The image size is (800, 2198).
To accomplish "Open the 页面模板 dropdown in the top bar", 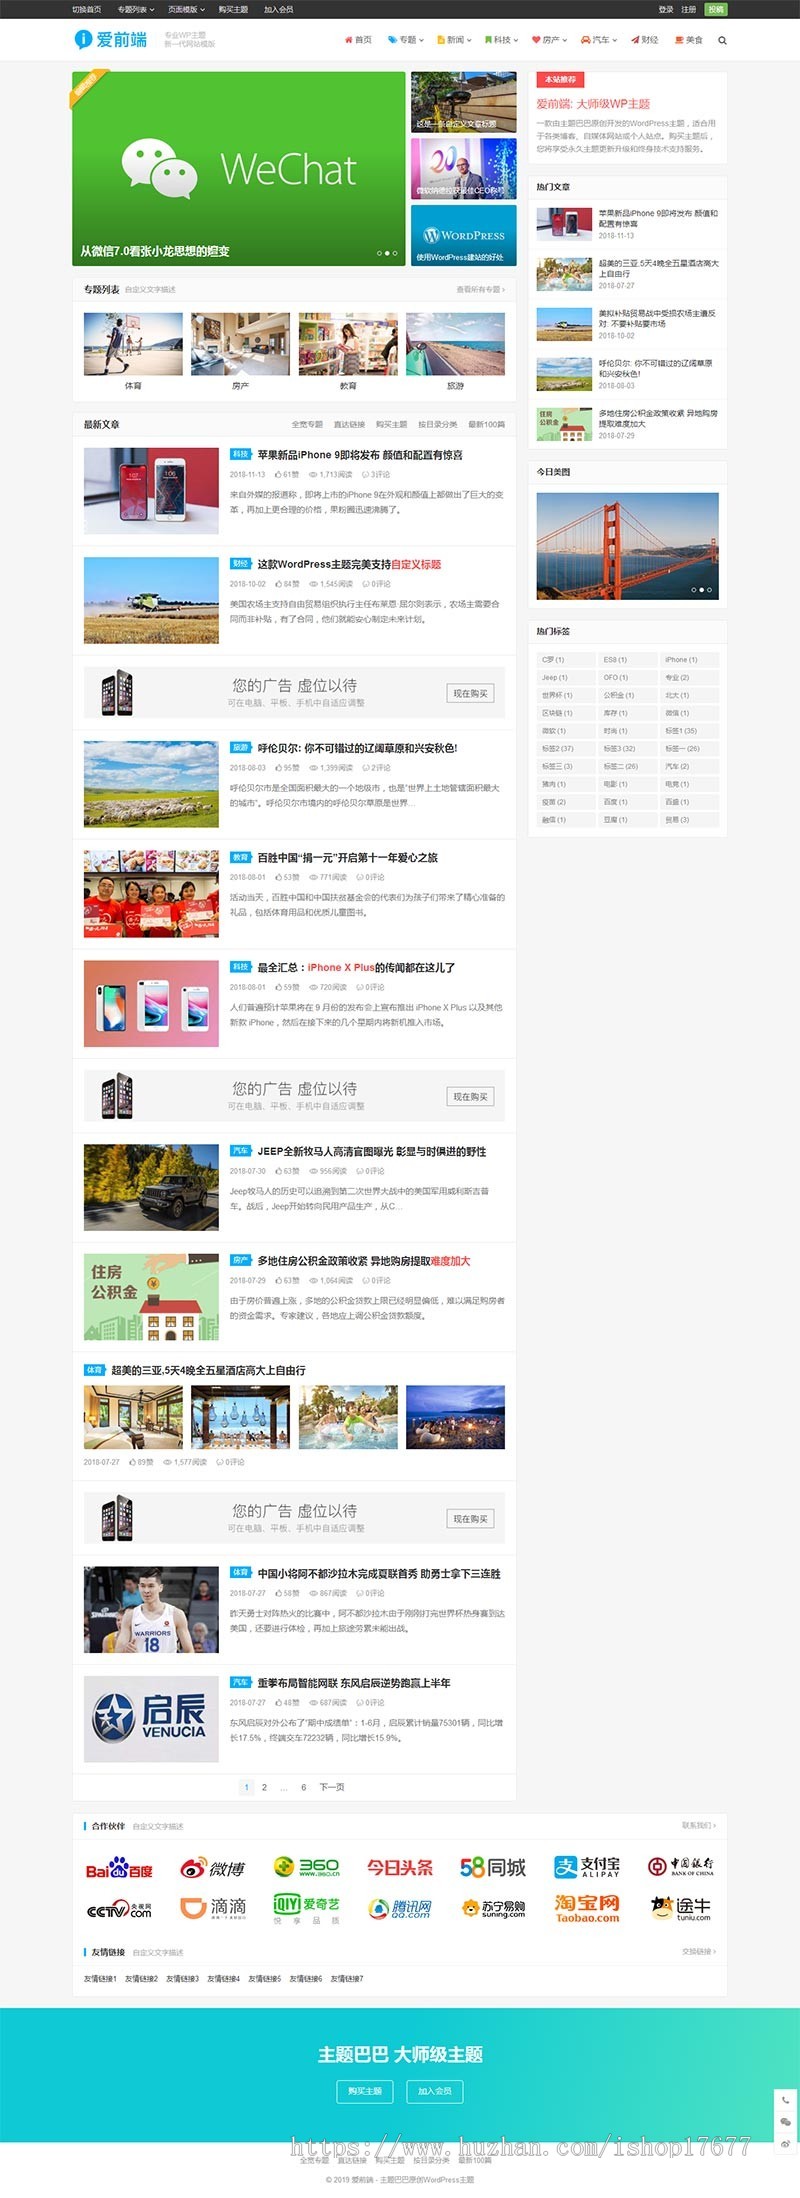I will click(186, 9).
